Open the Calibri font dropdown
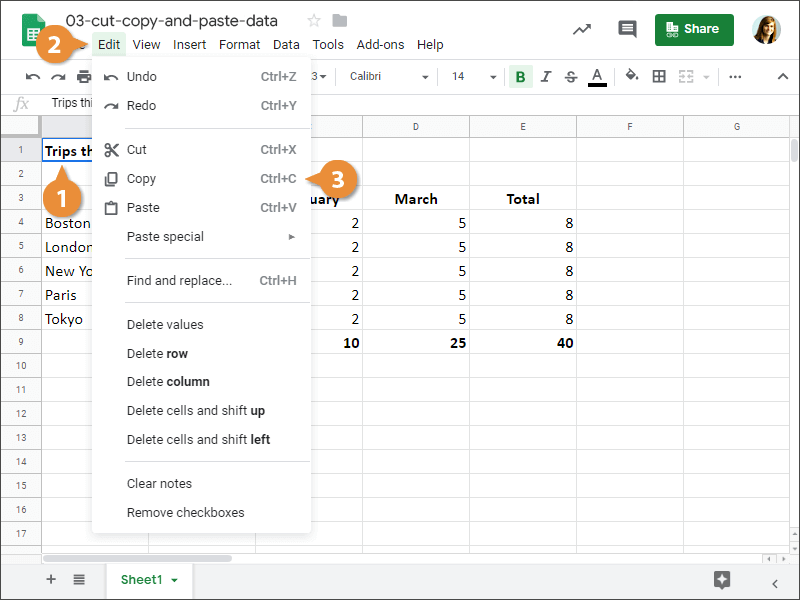 point(388,77)
